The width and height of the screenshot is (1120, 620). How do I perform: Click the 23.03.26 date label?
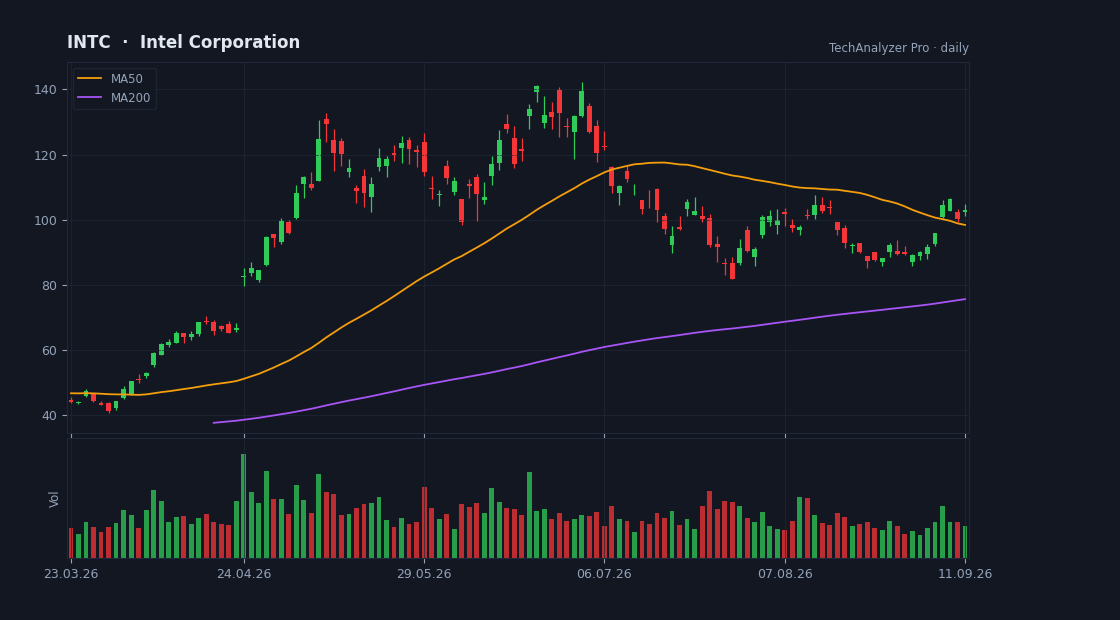click(71, 574)
